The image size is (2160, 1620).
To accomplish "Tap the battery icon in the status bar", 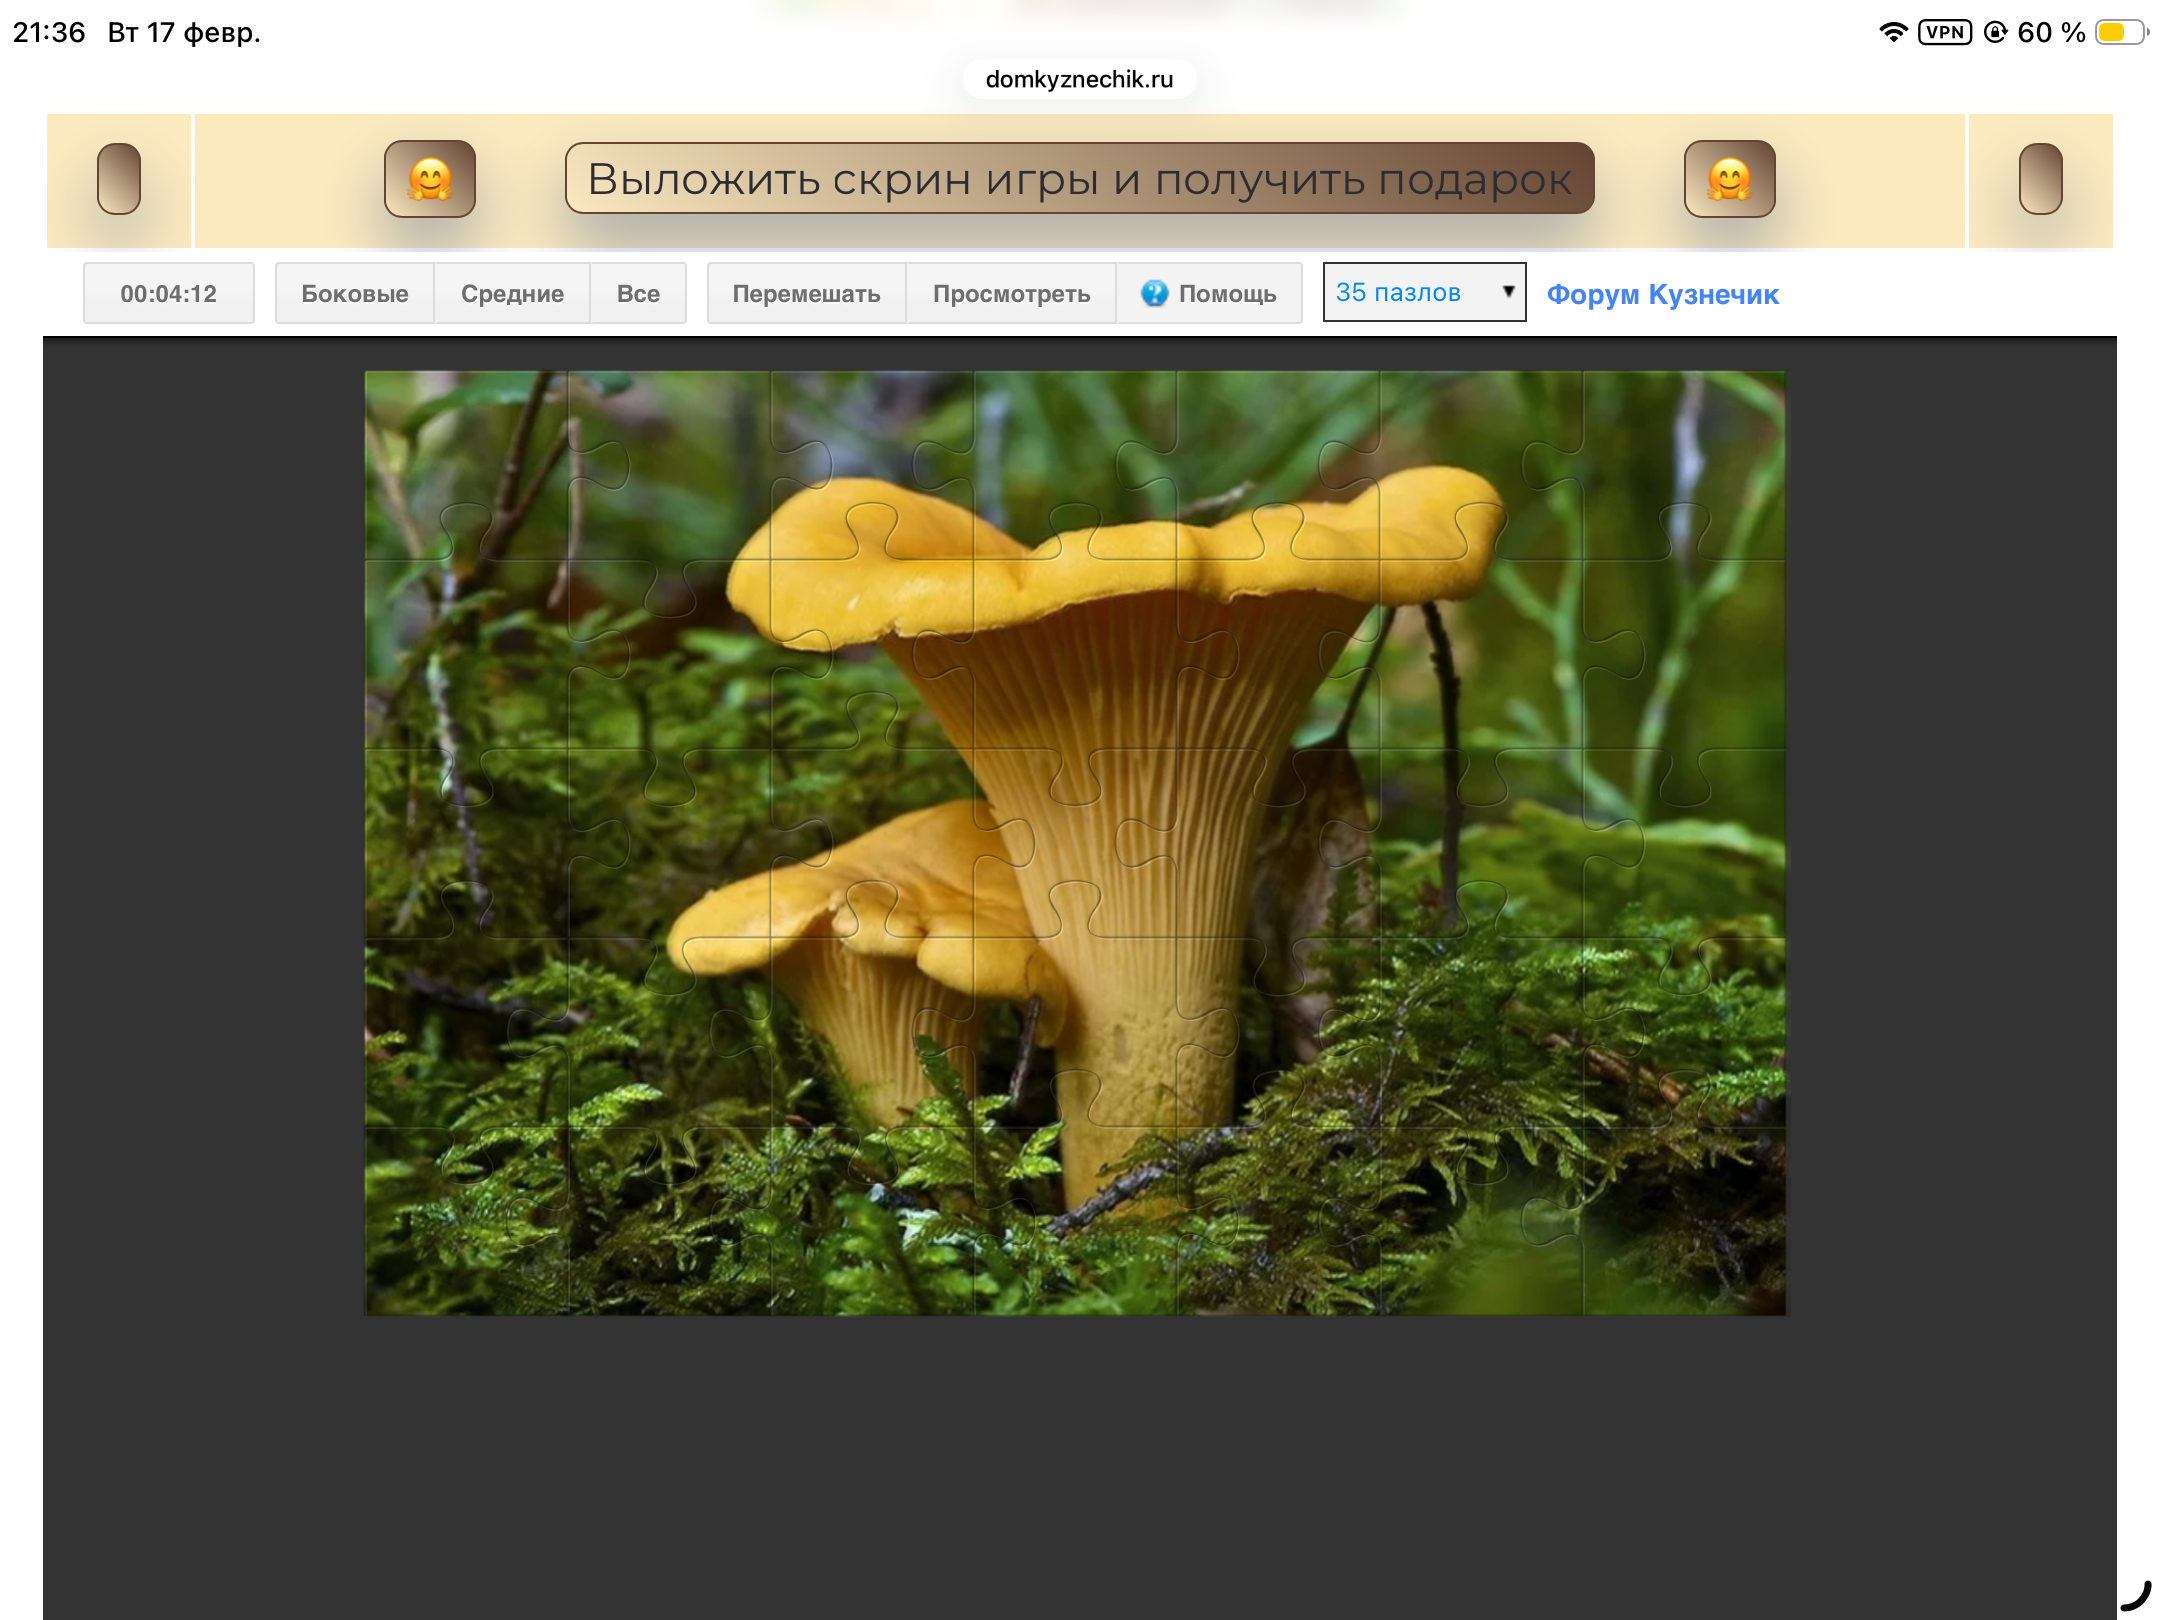I will (2120, 32).
